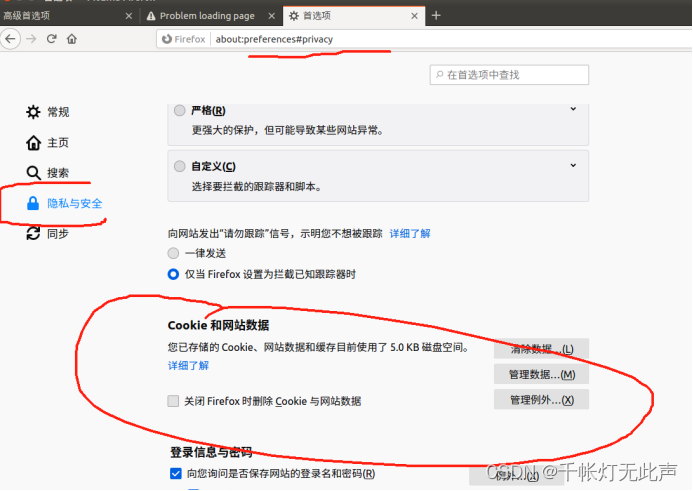Open the 主页 preferences category
This screenshot has height=491, width=693.
47,143
